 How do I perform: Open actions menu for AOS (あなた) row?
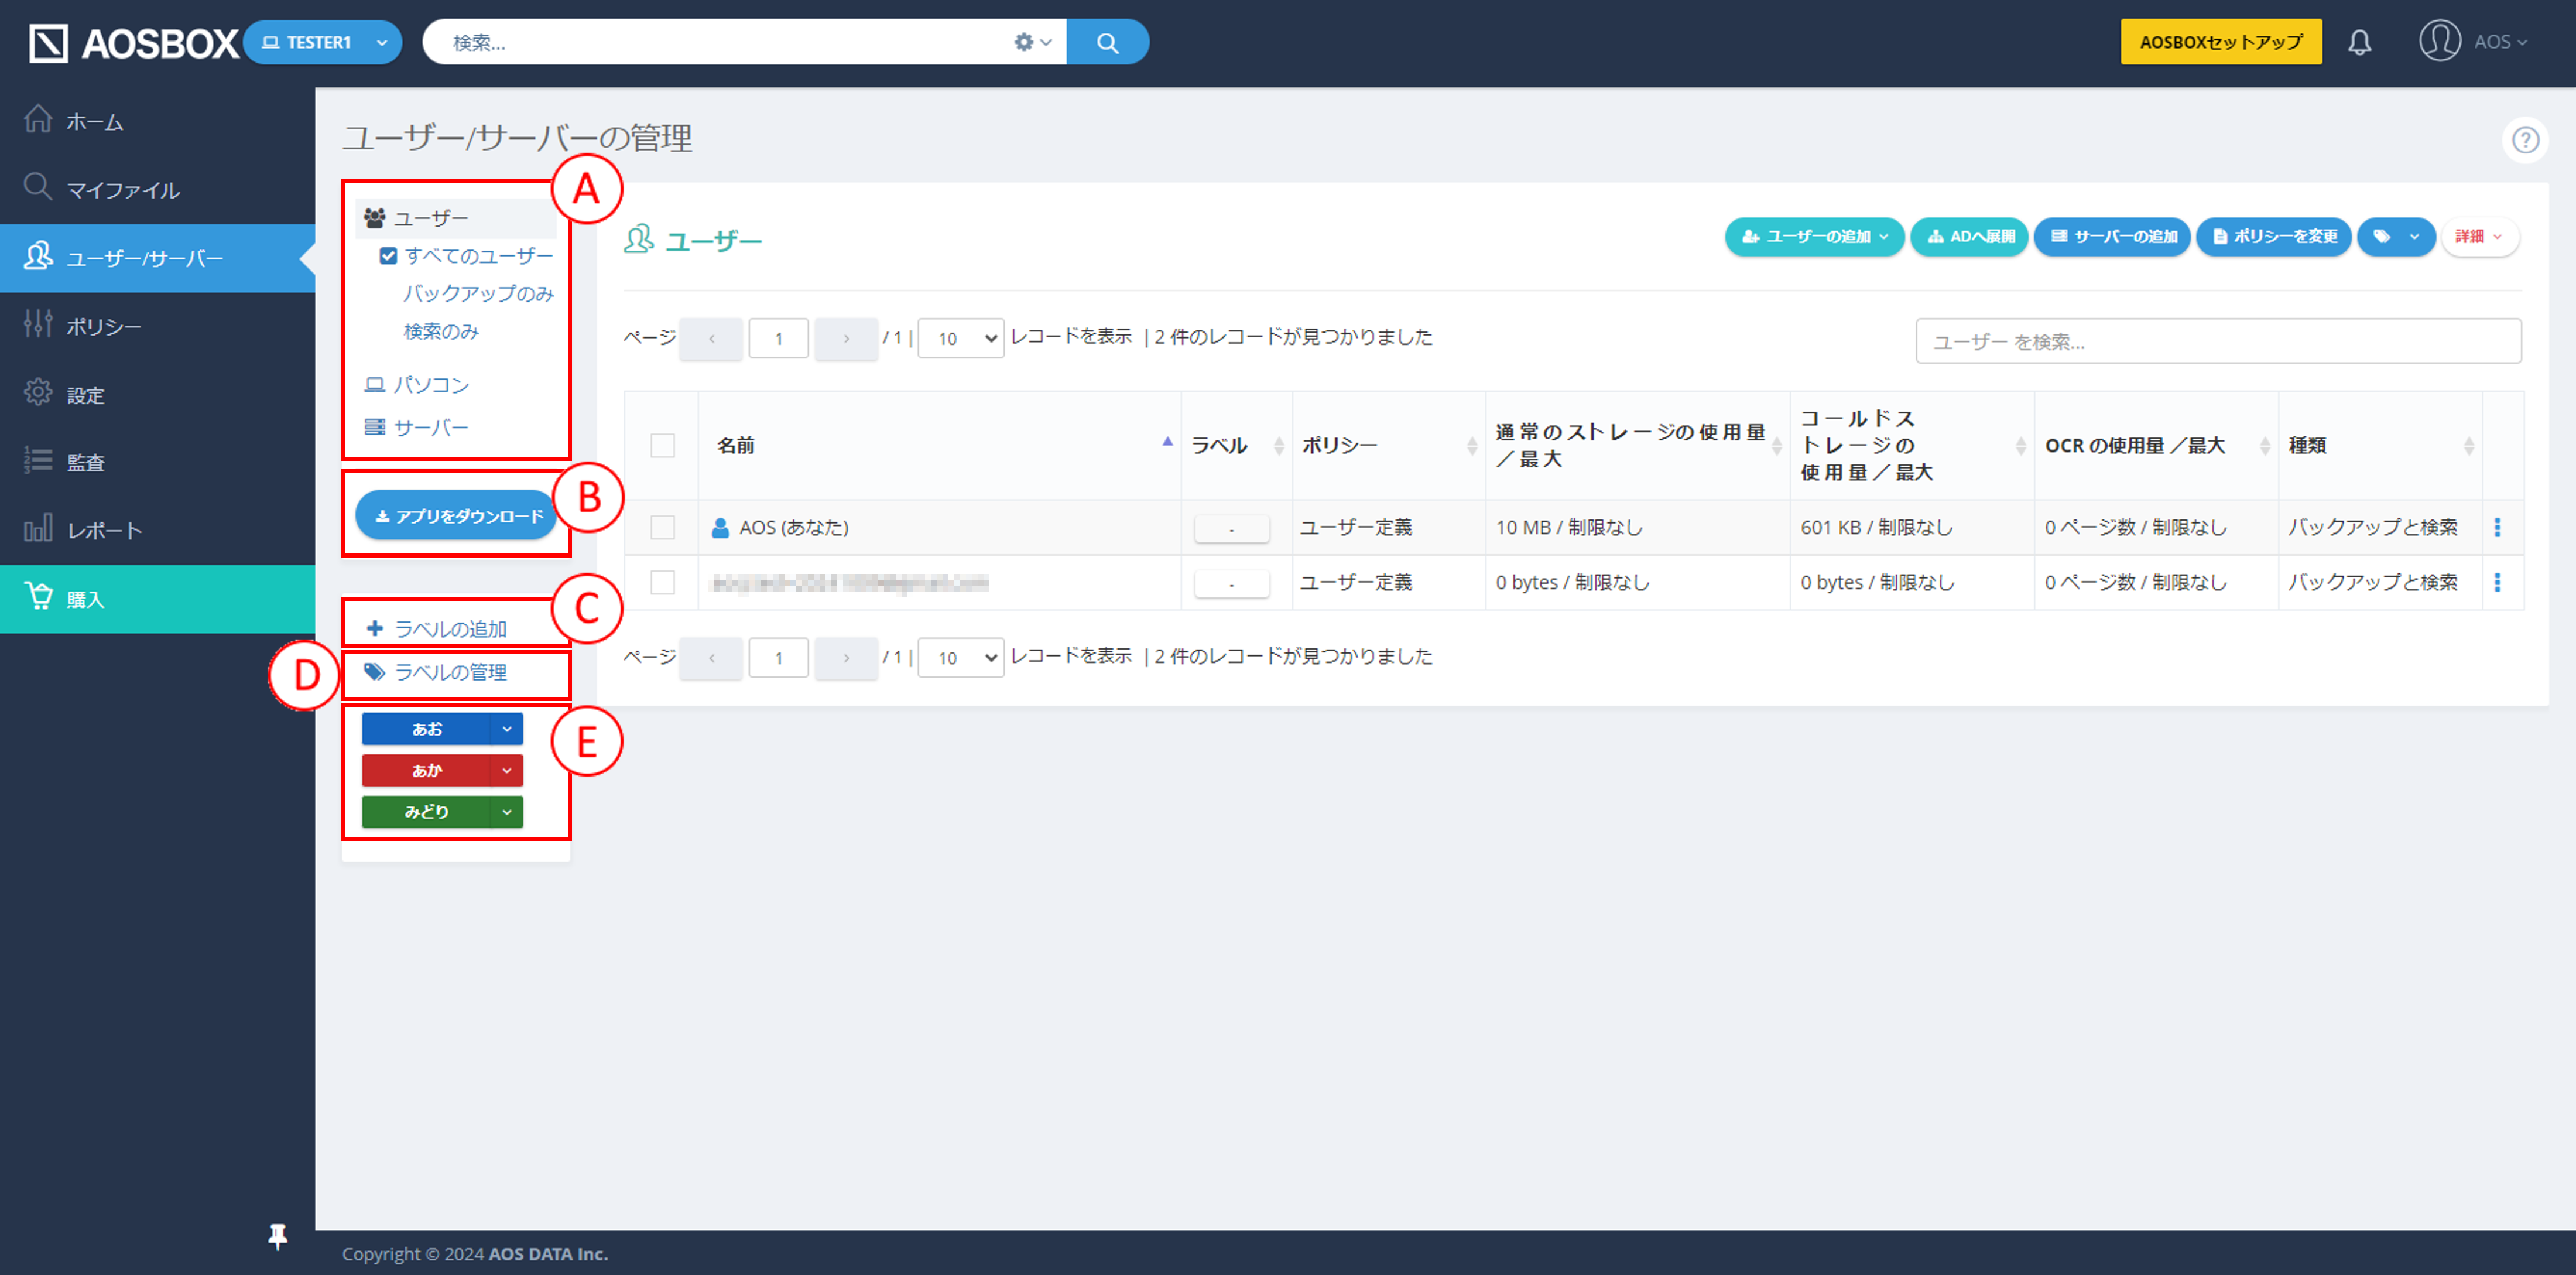[2497, 527]
